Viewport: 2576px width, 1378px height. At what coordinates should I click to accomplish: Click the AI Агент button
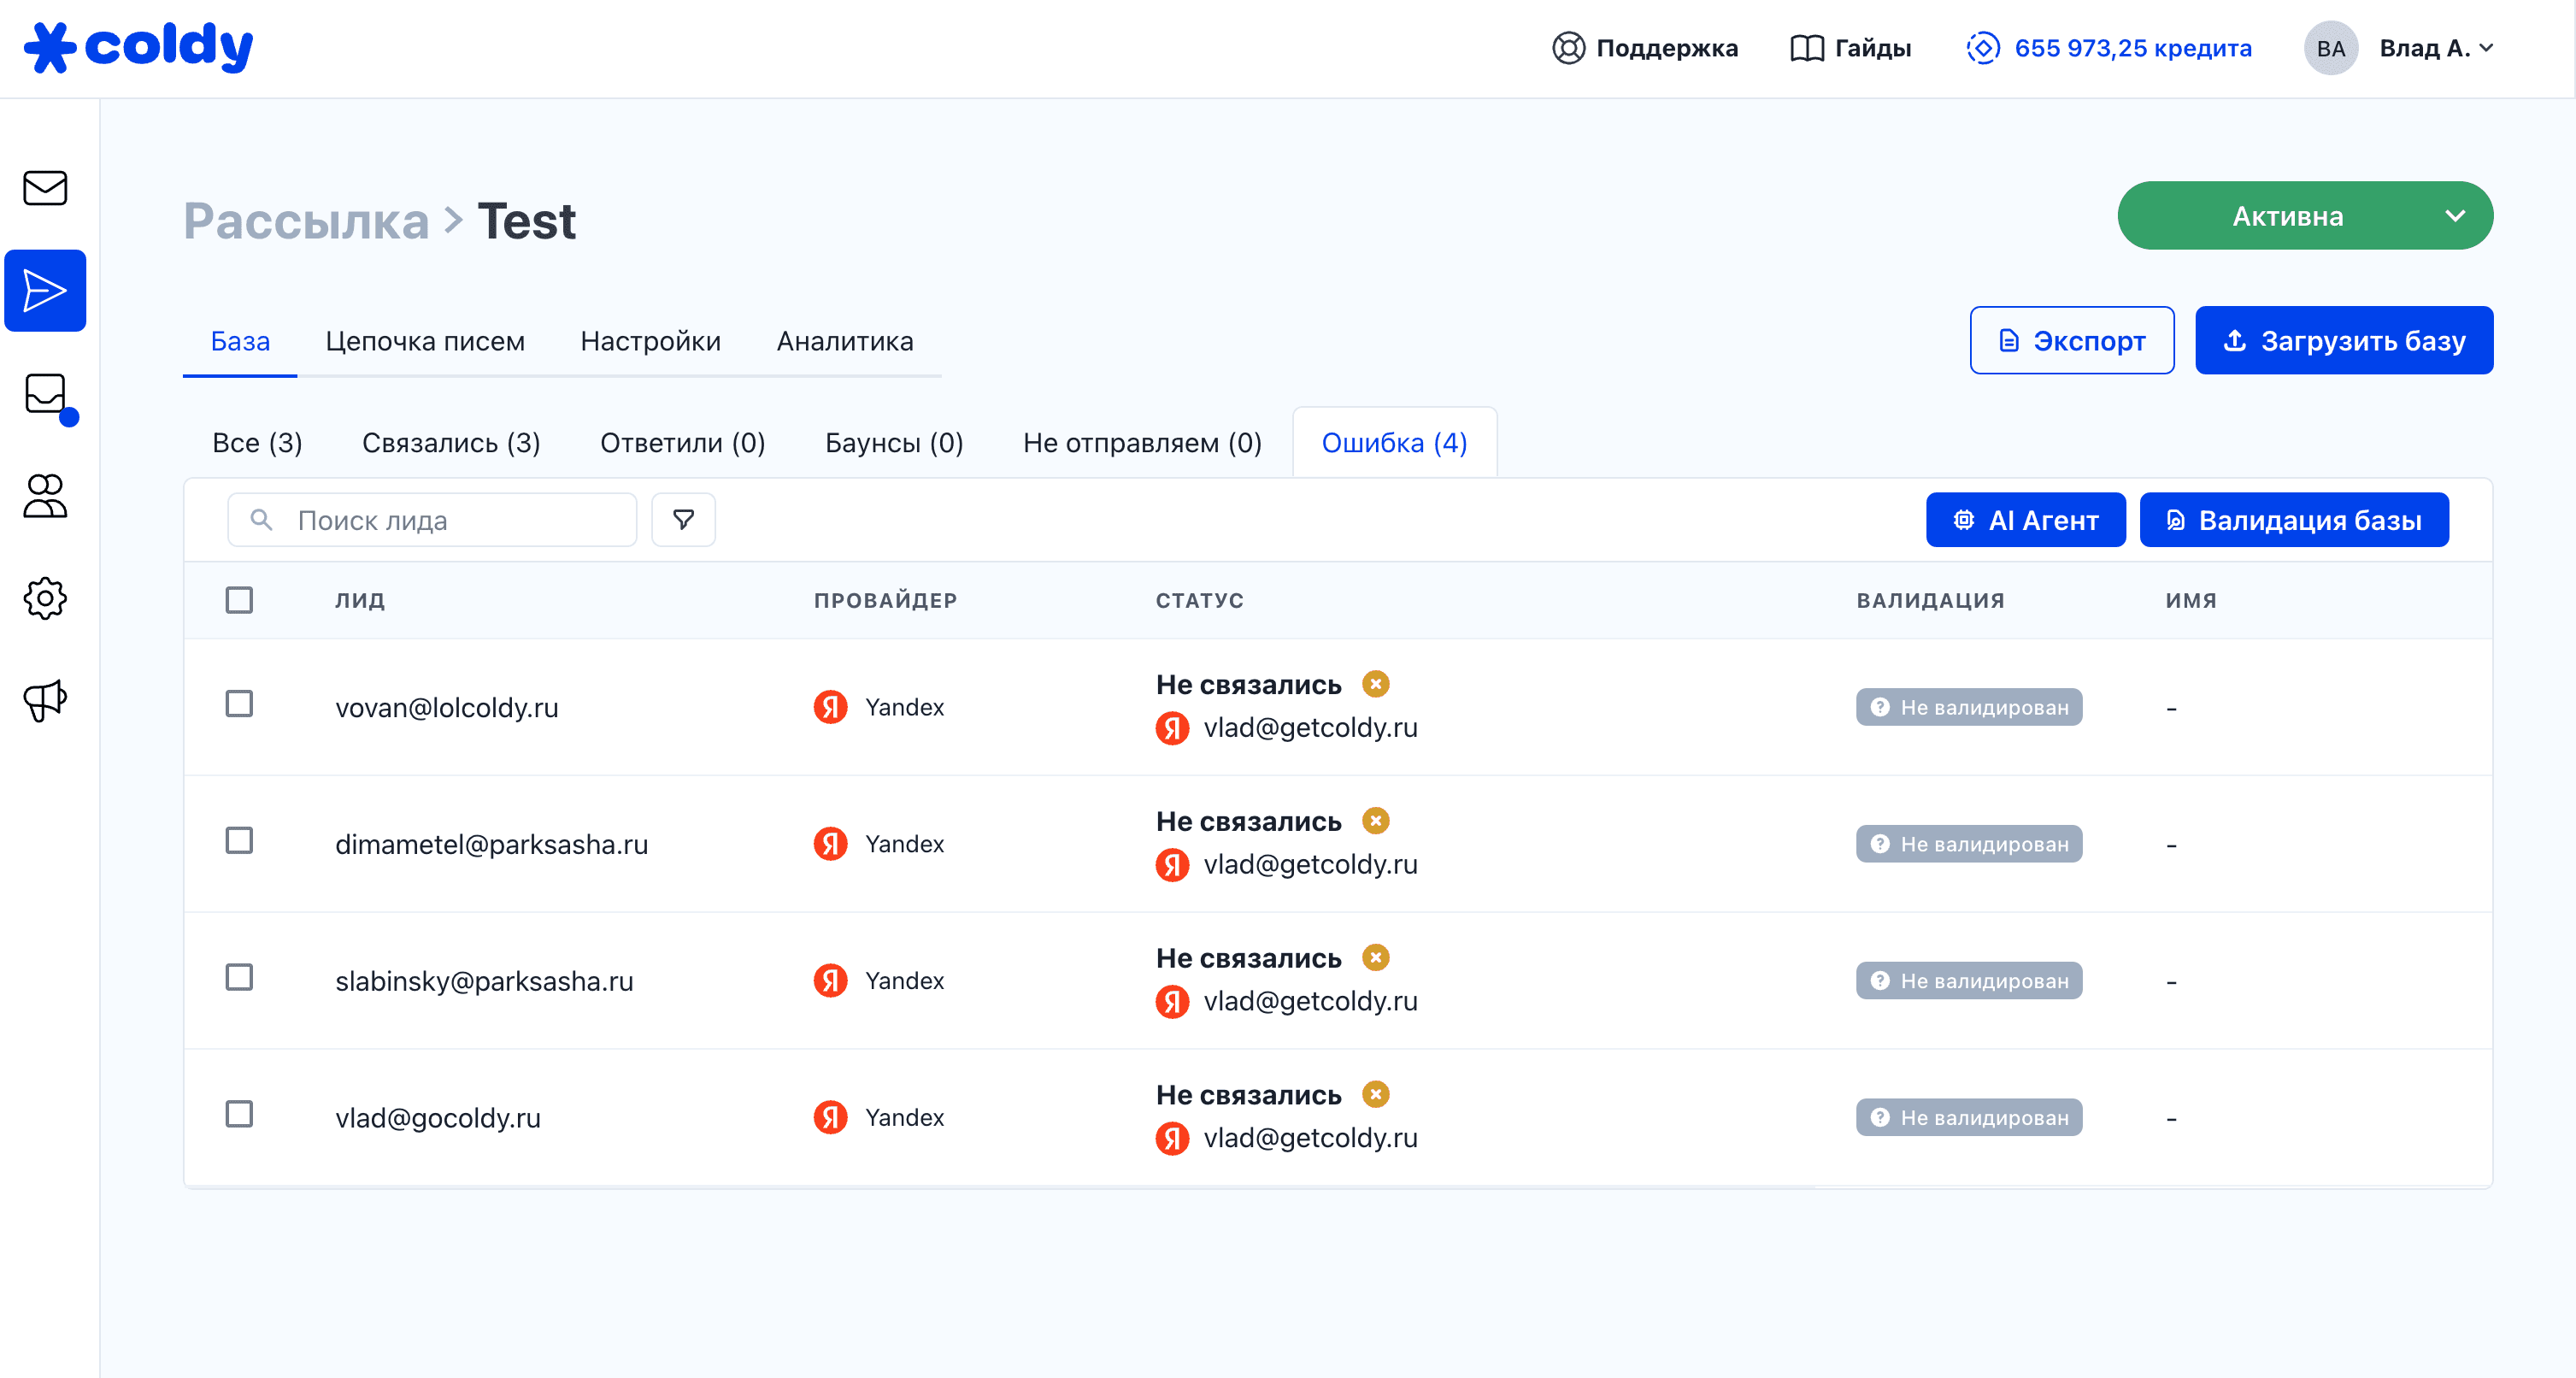[2026, 520]
